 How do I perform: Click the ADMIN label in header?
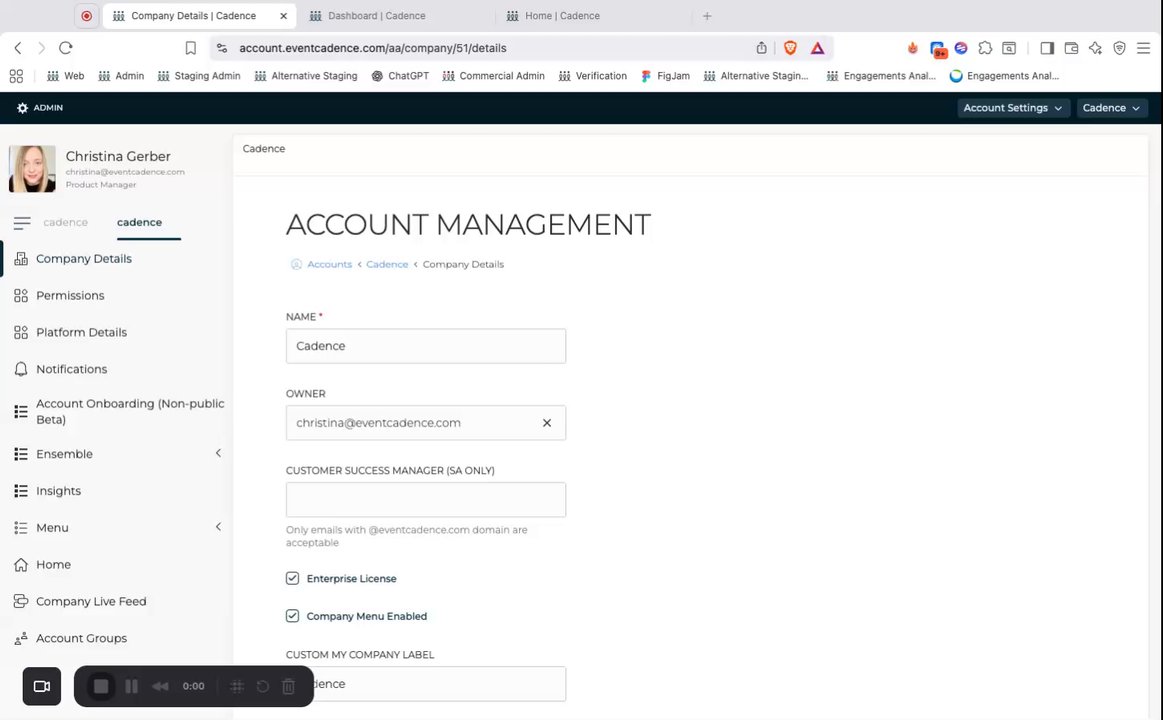click(x=48, y=108)
